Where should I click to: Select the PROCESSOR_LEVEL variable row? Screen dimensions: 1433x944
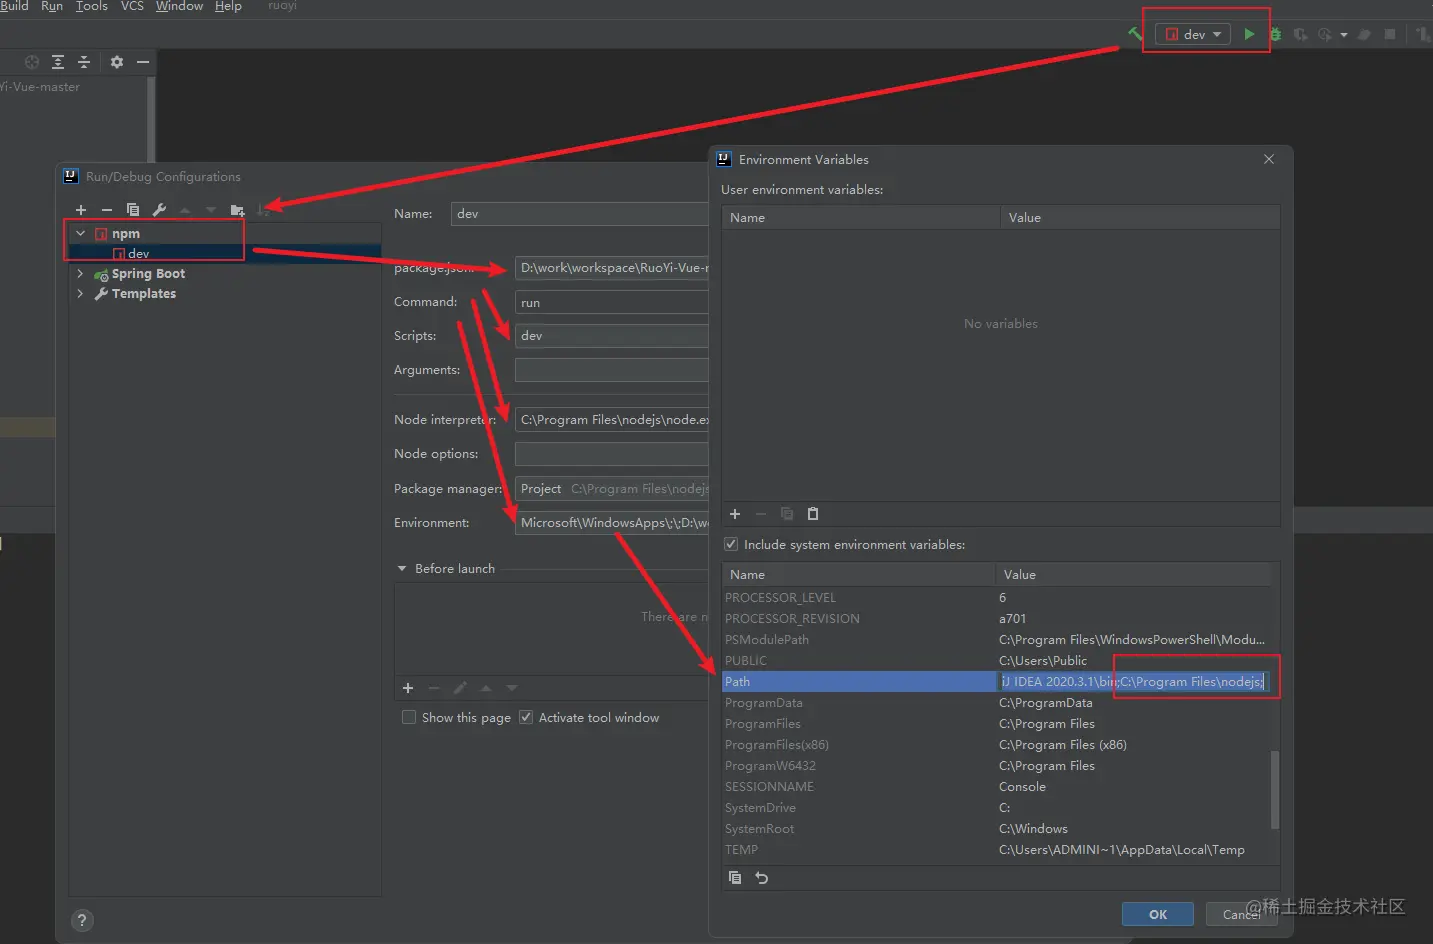coord(996,597)
